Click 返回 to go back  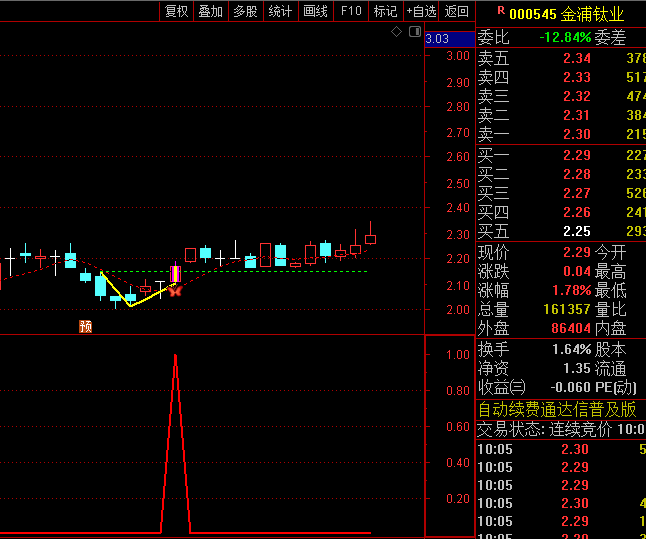(456, 11)
